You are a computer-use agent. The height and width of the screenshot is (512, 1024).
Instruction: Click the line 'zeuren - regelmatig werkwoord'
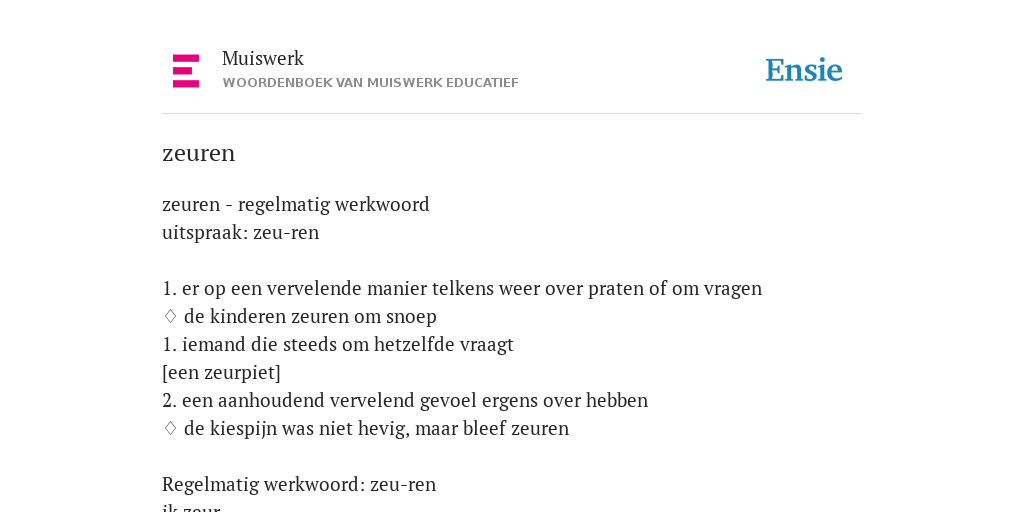(x=296, y=204)
